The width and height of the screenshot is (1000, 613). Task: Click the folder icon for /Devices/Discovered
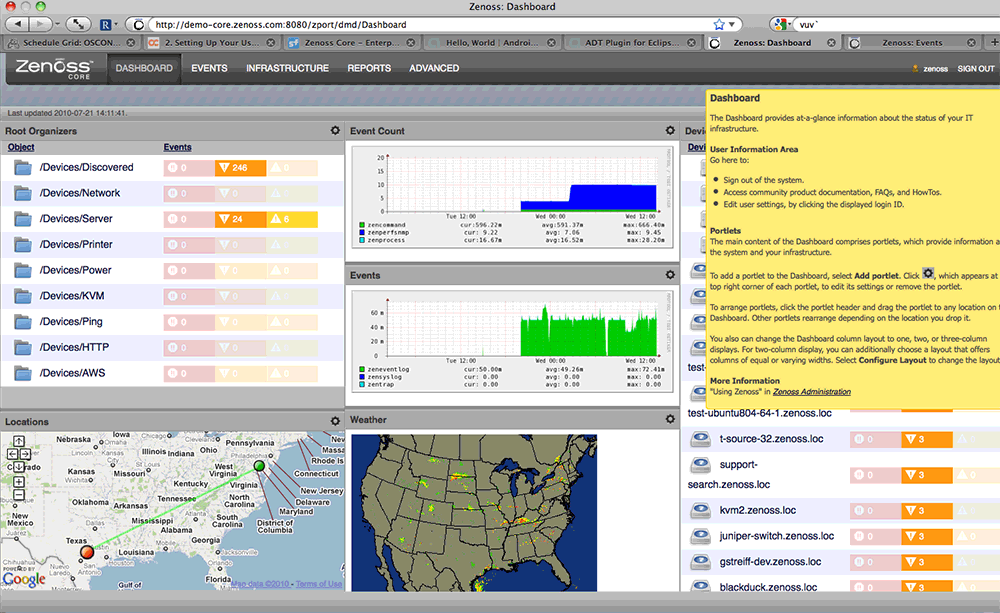(x=23, y=168)
